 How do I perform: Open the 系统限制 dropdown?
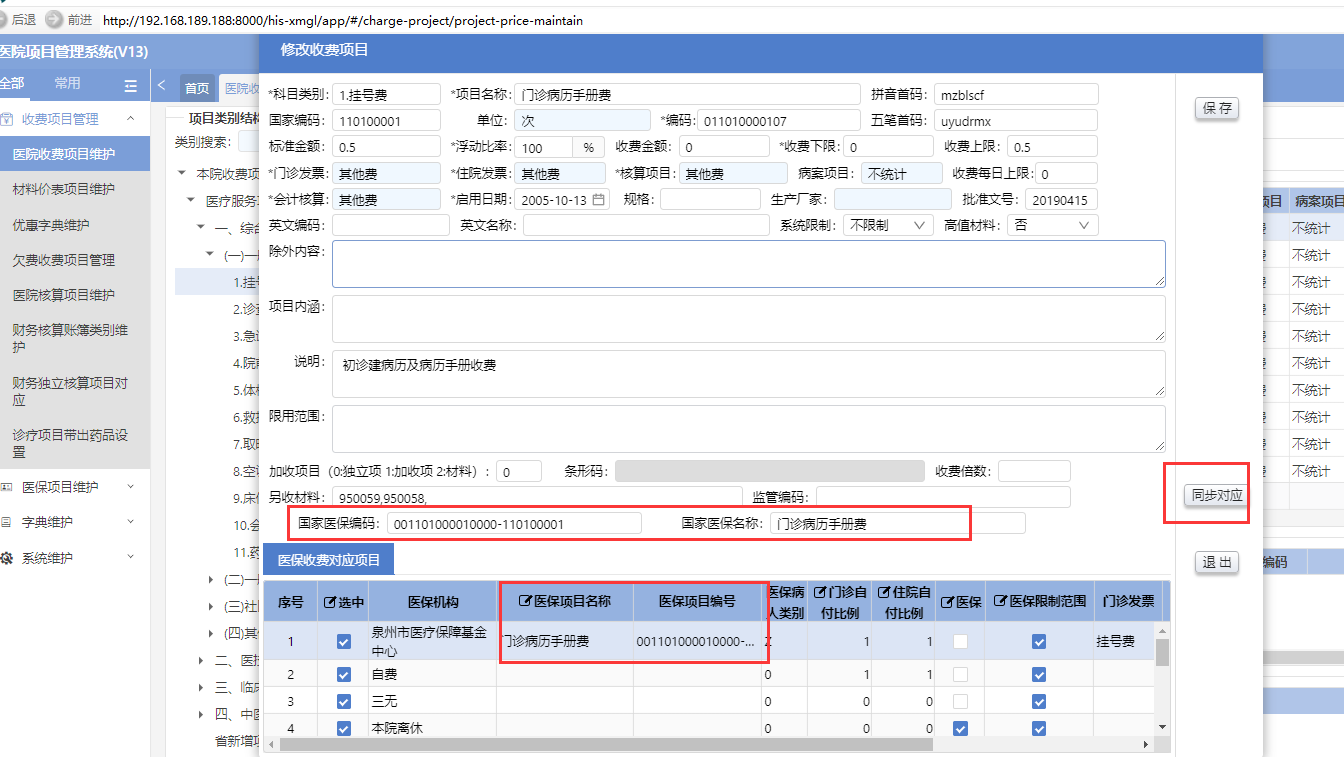coord(888,225)
